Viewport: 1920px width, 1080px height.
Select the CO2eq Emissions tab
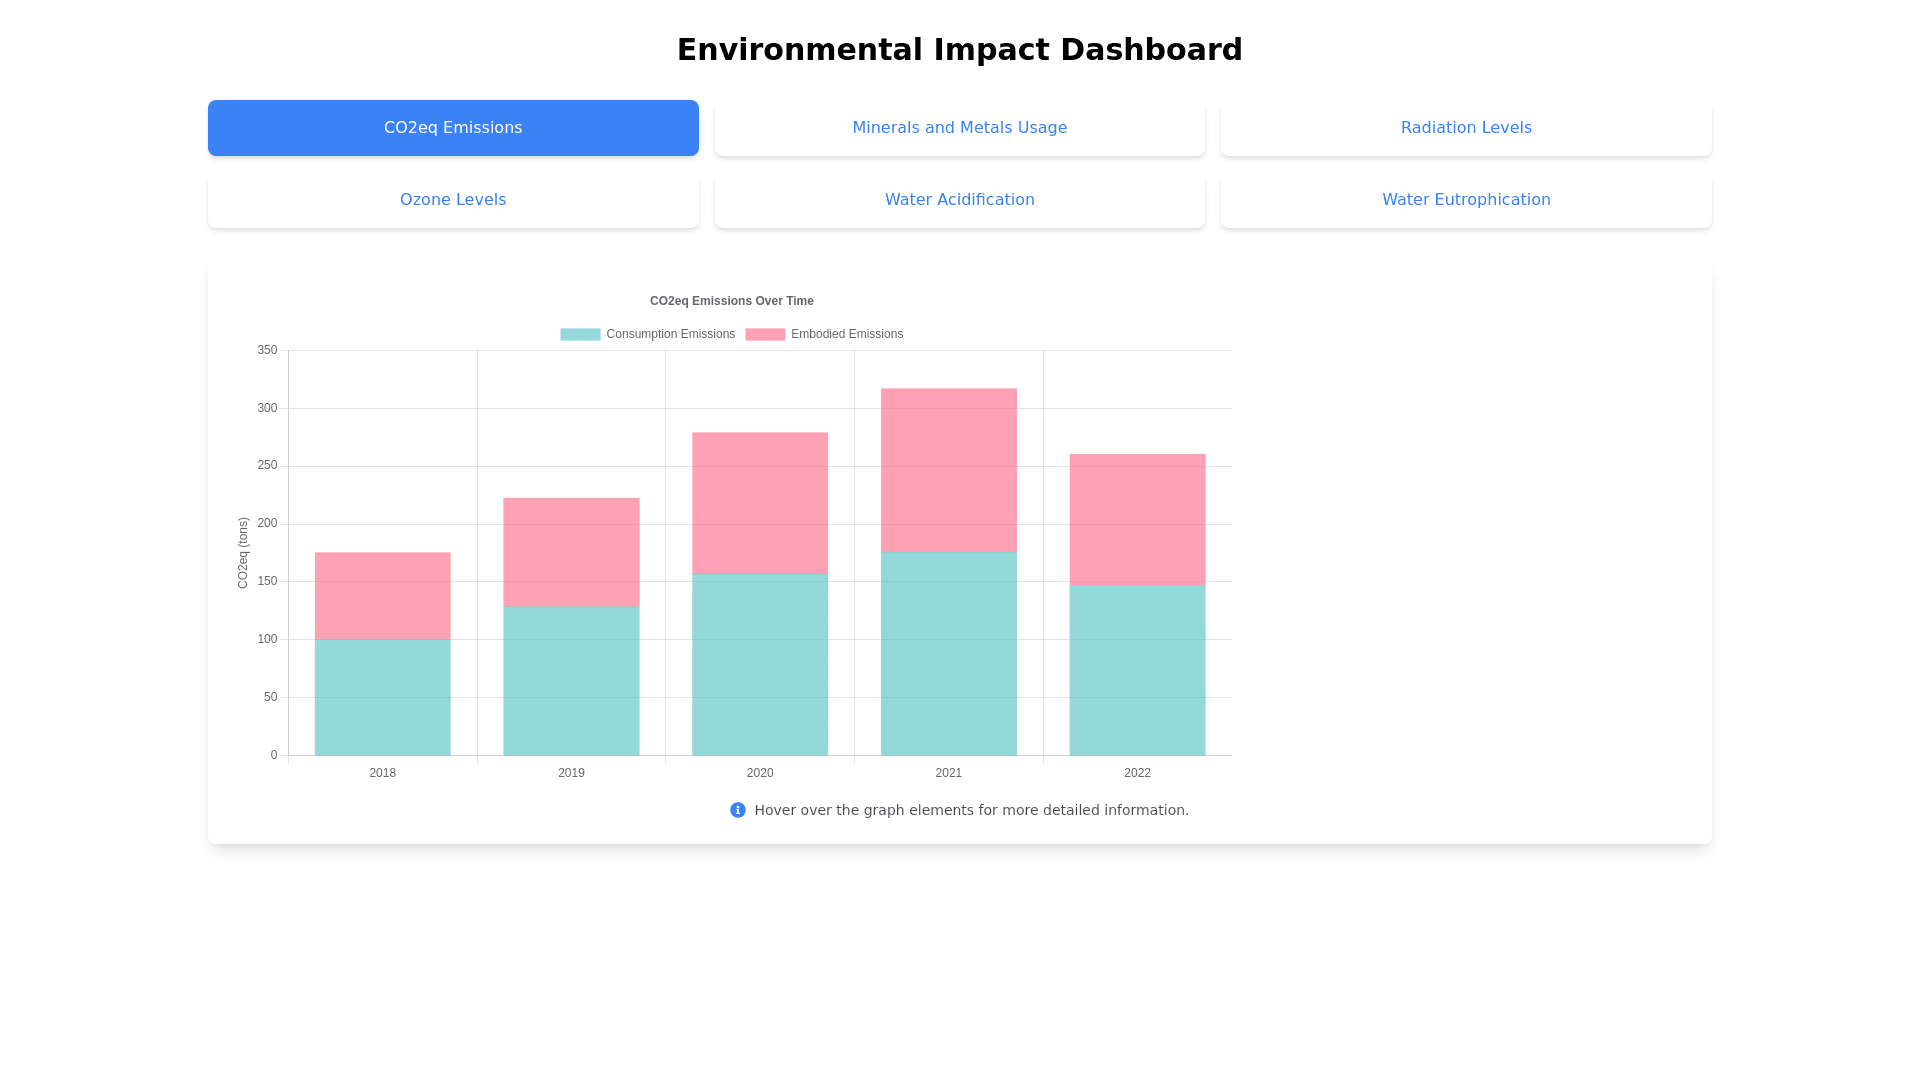(453, 128)
